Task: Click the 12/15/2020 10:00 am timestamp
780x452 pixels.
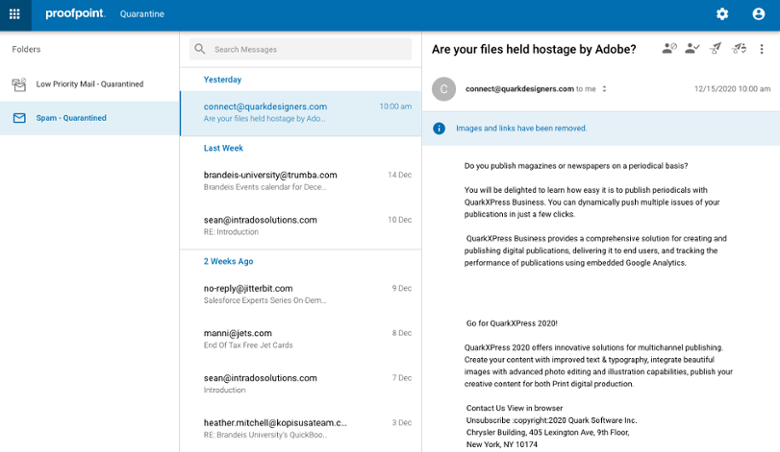Action: pos(732,89)
